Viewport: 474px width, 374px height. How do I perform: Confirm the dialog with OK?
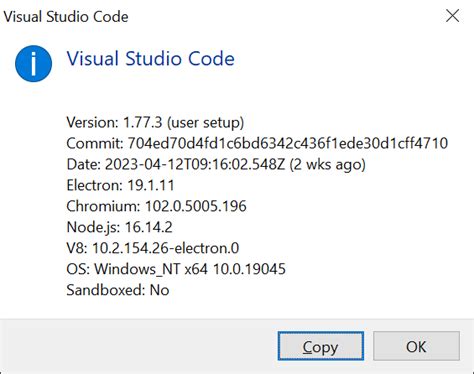click(x=416, y=346)
